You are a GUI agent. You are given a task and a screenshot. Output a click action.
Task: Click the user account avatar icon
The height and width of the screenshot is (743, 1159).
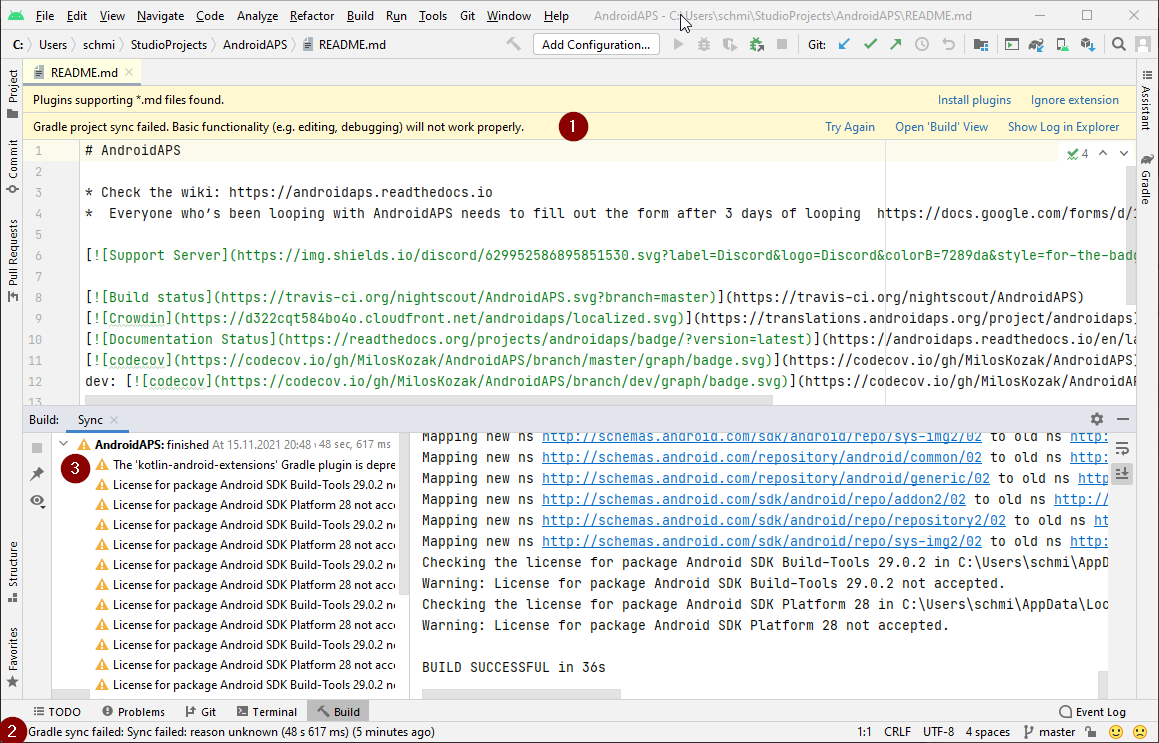coord(1144,44)
